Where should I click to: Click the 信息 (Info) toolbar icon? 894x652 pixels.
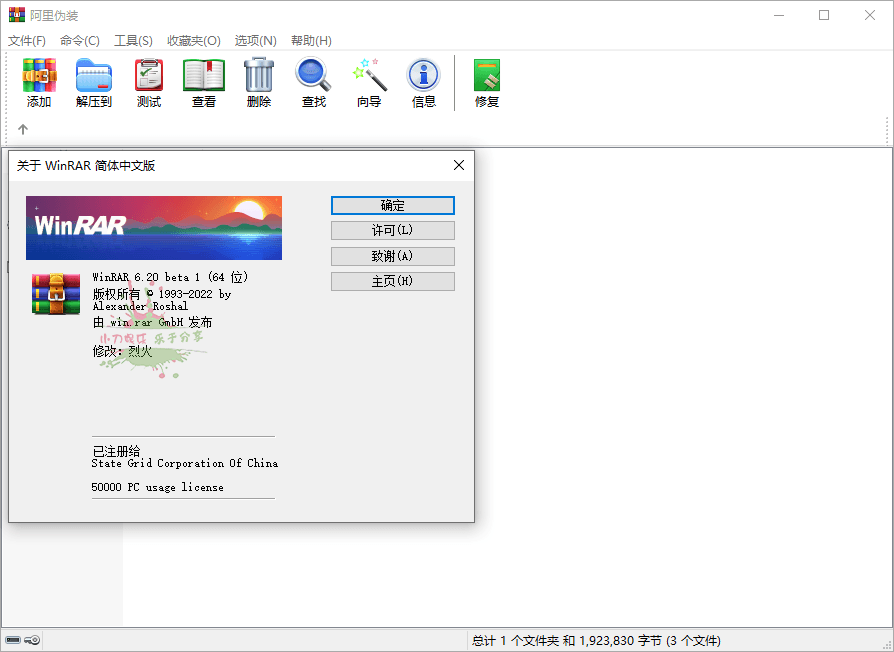(424, 82)
